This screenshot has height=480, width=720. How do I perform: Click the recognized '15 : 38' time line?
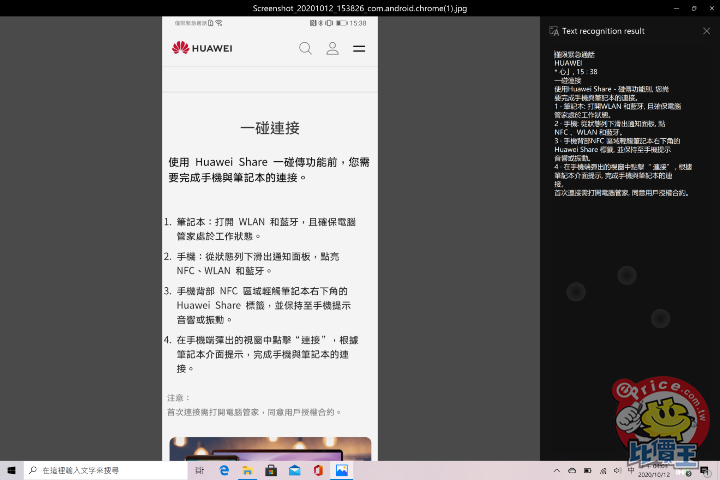tap(576, 72)
